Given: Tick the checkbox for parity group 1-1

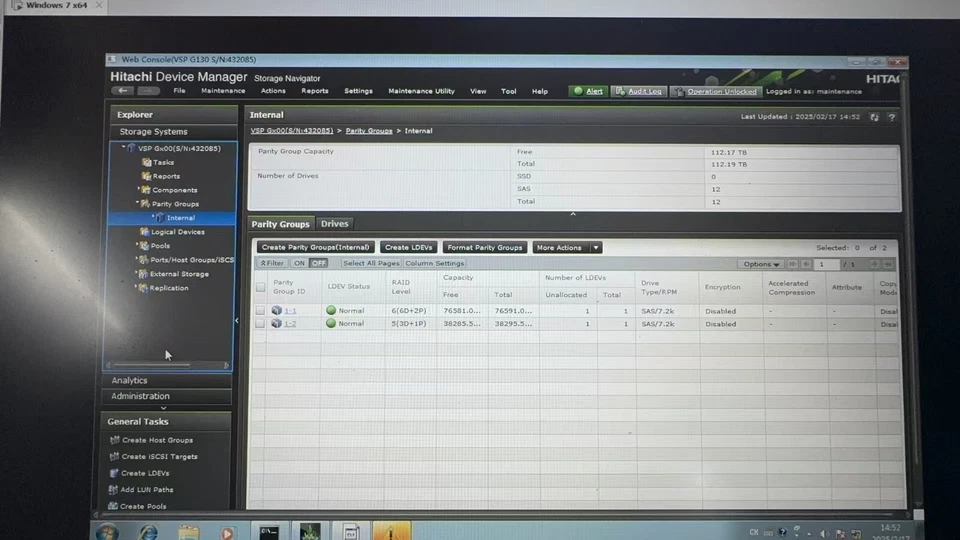Looking at the screenshot, I should pos(260,310).
